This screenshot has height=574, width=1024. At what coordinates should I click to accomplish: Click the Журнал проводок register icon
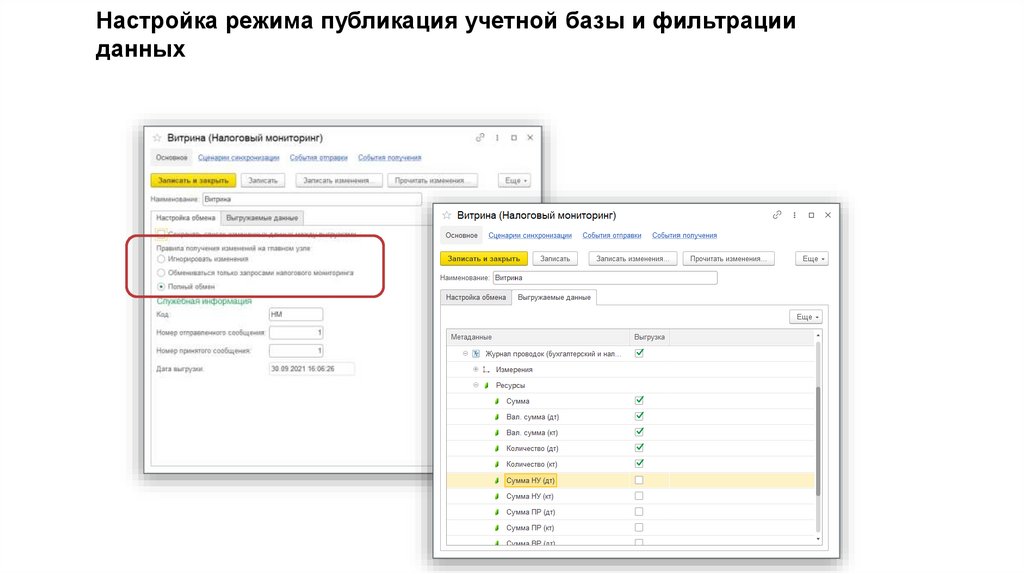tap(476, 353)
